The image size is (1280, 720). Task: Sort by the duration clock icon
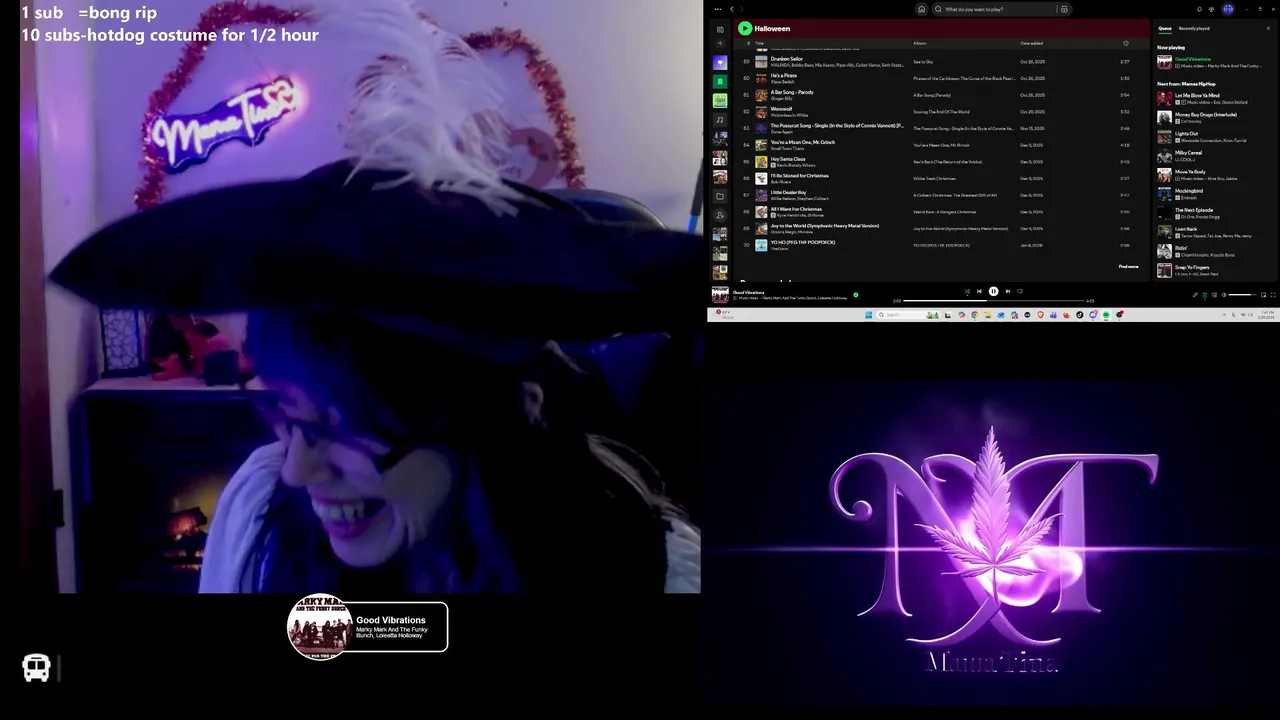[x=1125, y=43]
